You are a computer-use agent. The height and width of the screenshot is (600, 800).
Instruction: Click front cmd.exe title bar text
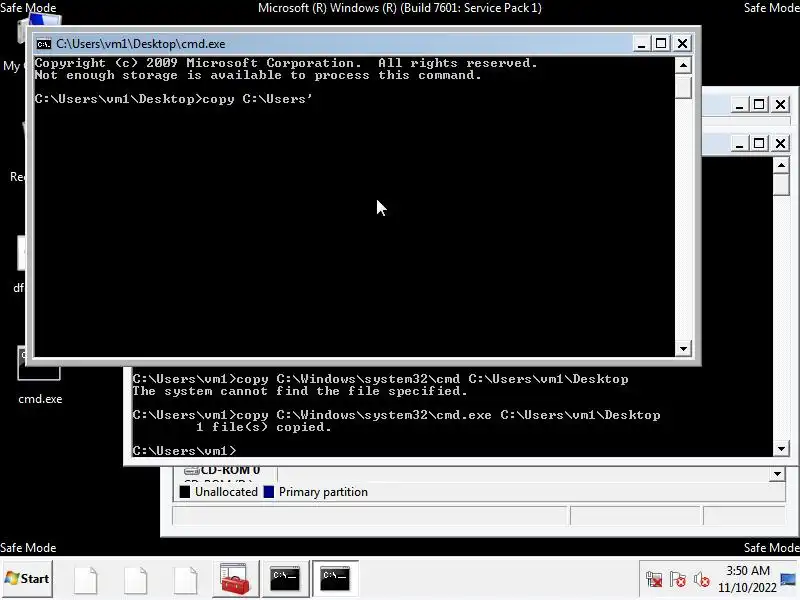coord(141,44)
